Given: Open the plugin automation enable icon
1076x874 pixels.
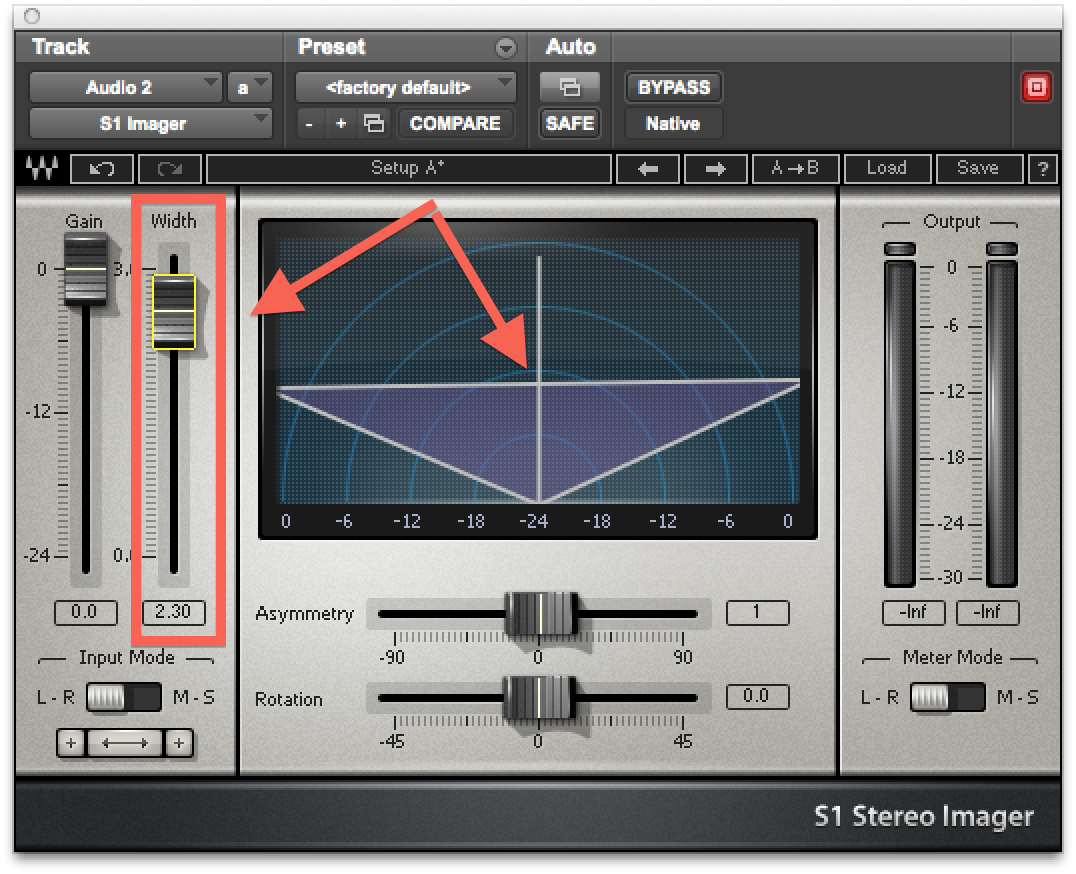Looking at the screenshot, I should pyautogui.click(x=570, y=88).
